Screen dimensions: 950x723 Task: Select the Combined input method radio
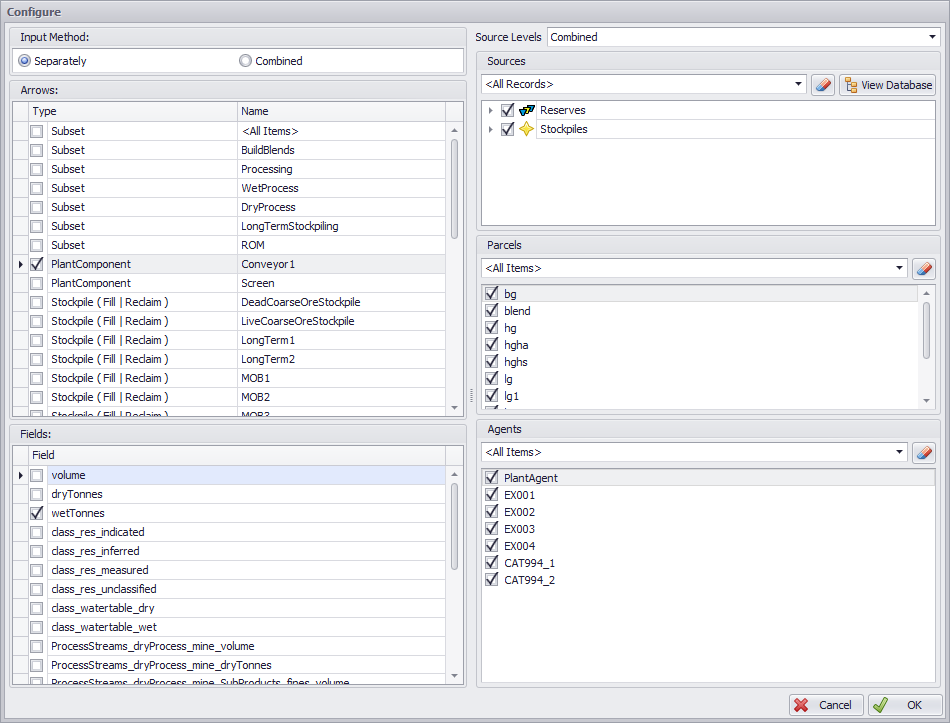[246, 61]
